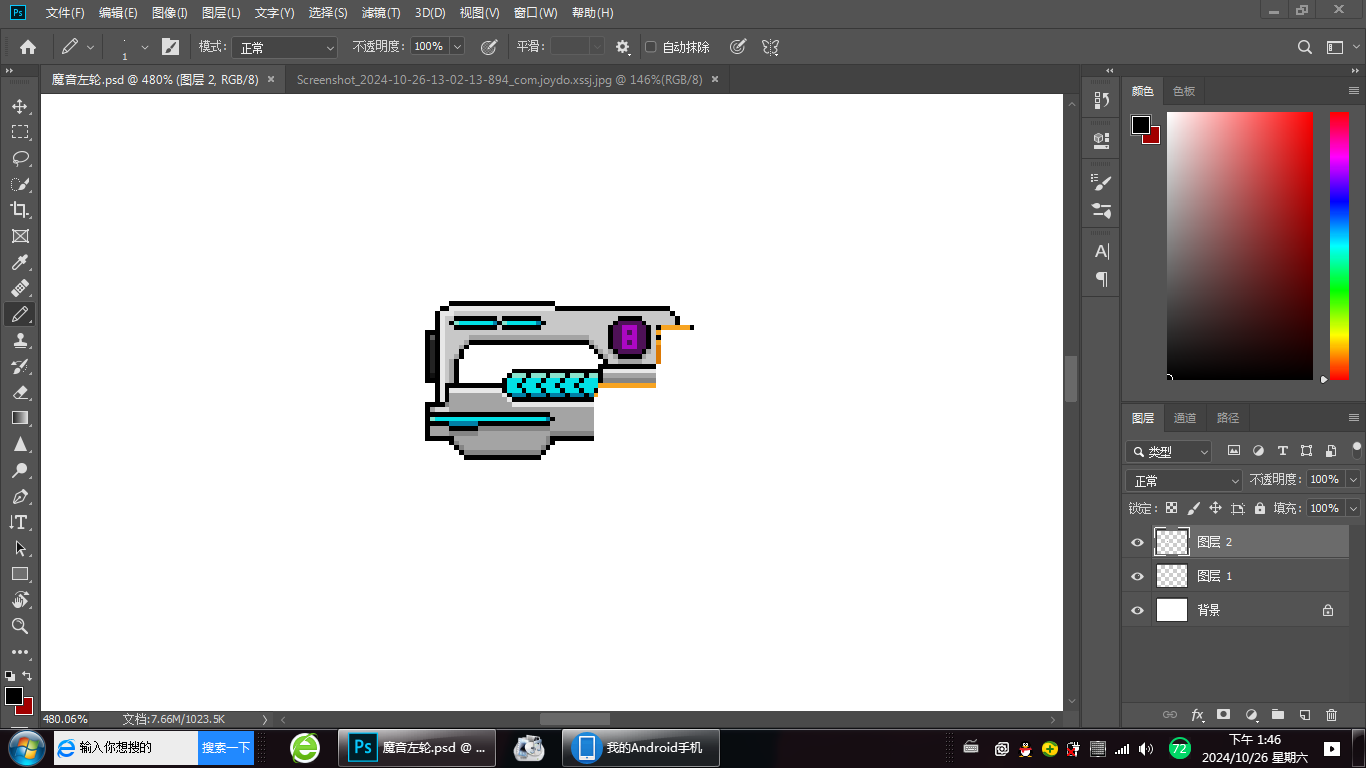Select the Vertical Type tool
Image resolution: width=1366 pixels, height=768 pixels.
tap(19, 522)
